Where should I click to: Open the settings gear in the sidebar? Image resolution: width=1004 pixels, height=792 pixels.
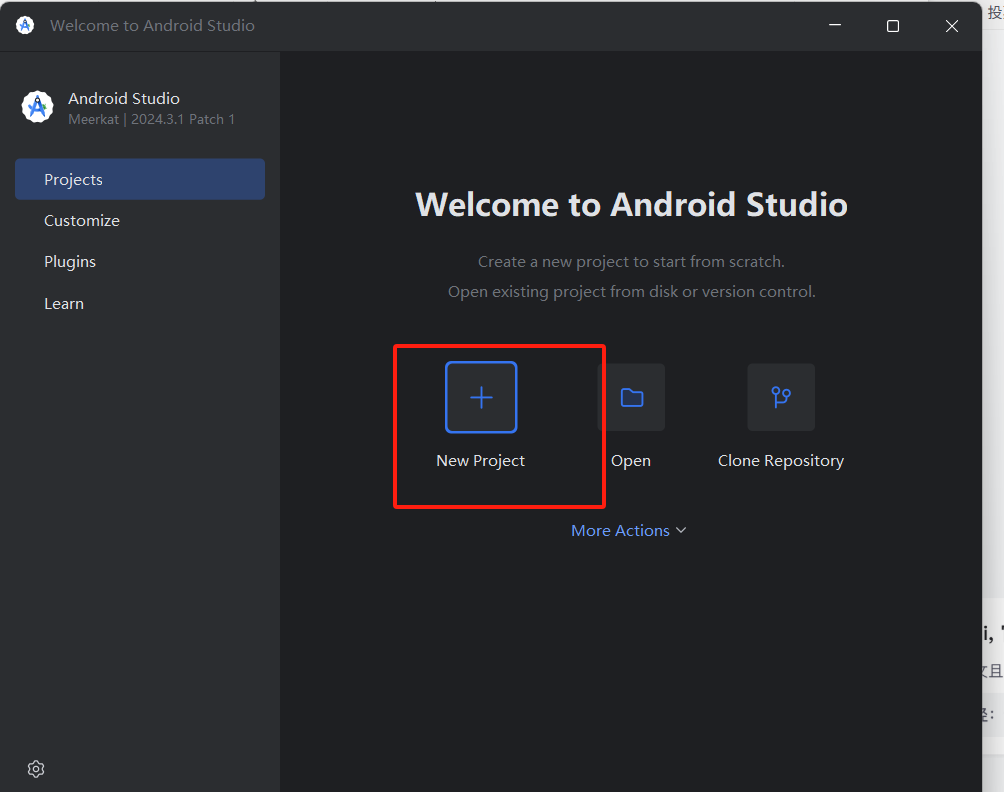coord(36,768)
